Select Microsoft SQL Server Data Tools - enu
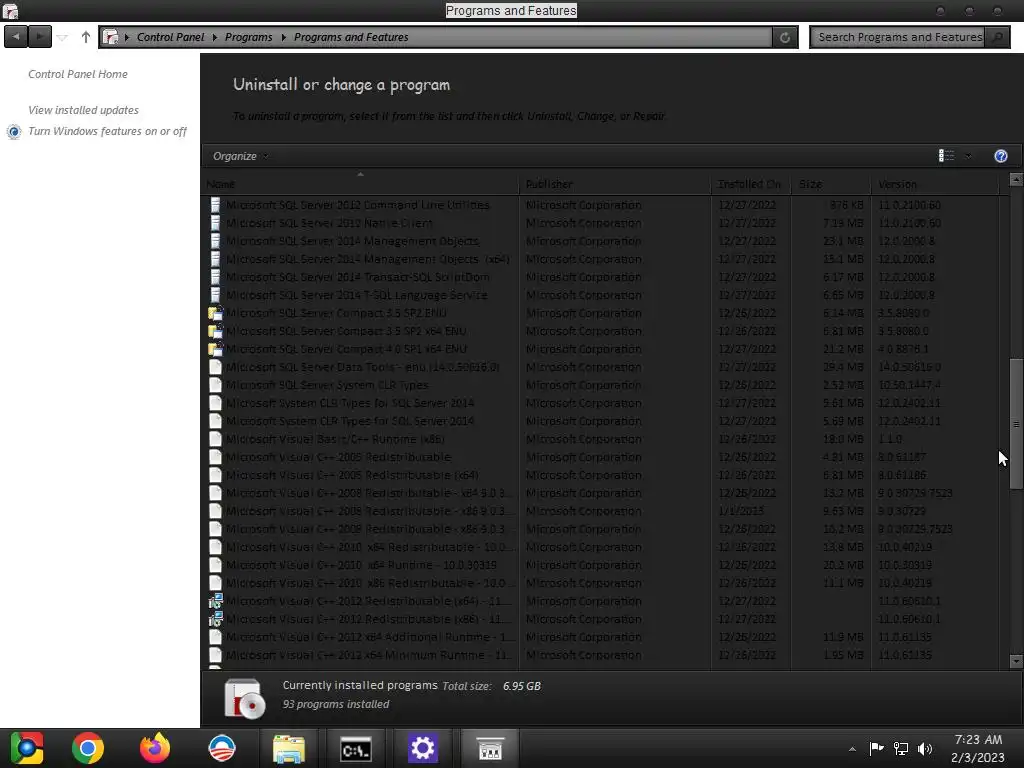 point(362,367)
